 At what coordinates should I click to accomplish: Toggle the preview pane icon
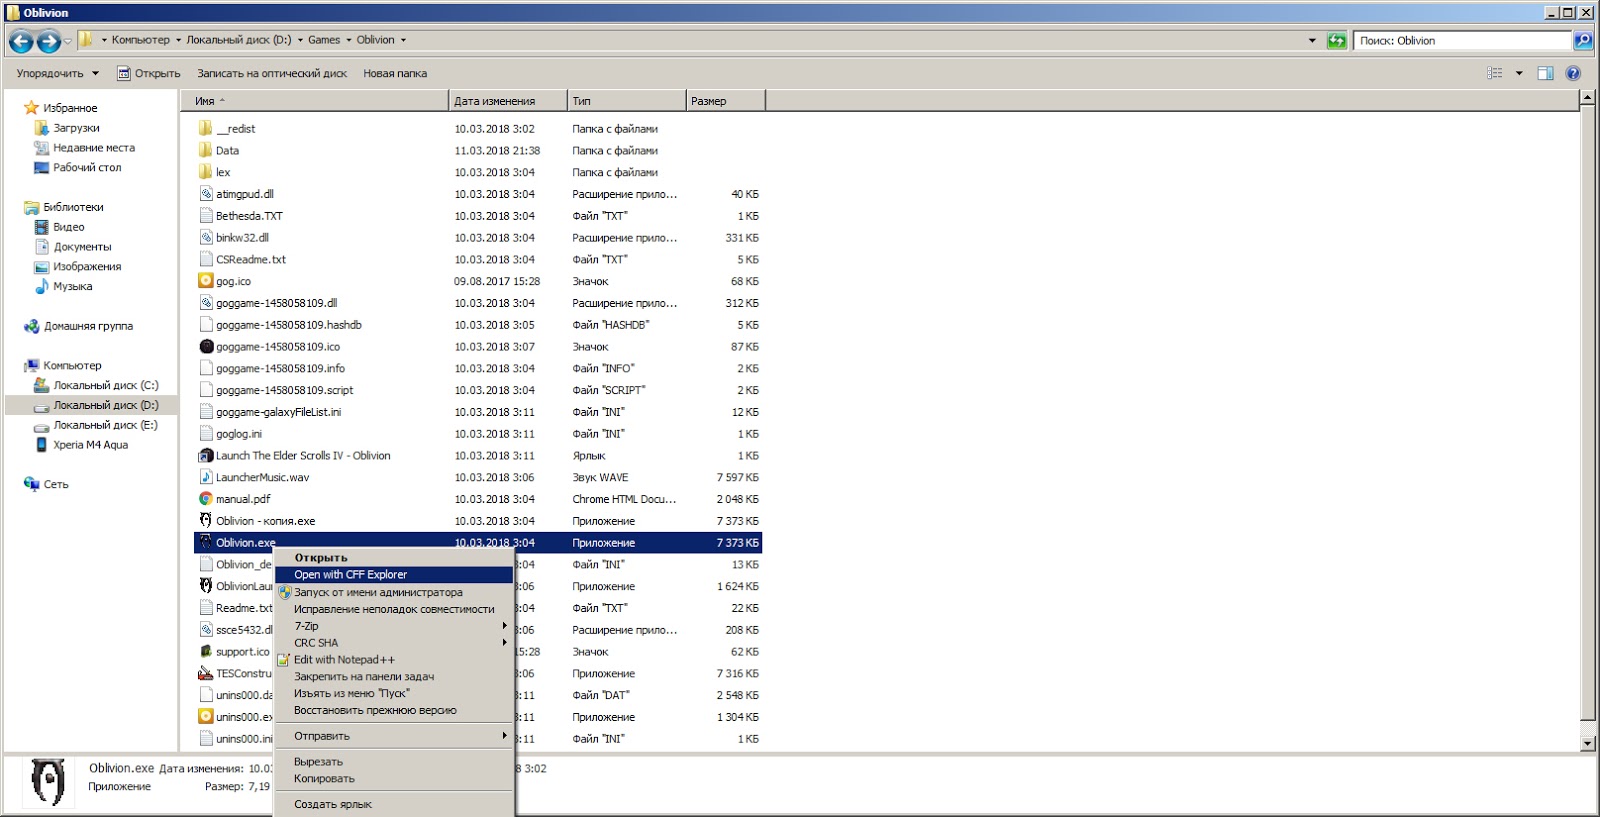point(1545,73)
